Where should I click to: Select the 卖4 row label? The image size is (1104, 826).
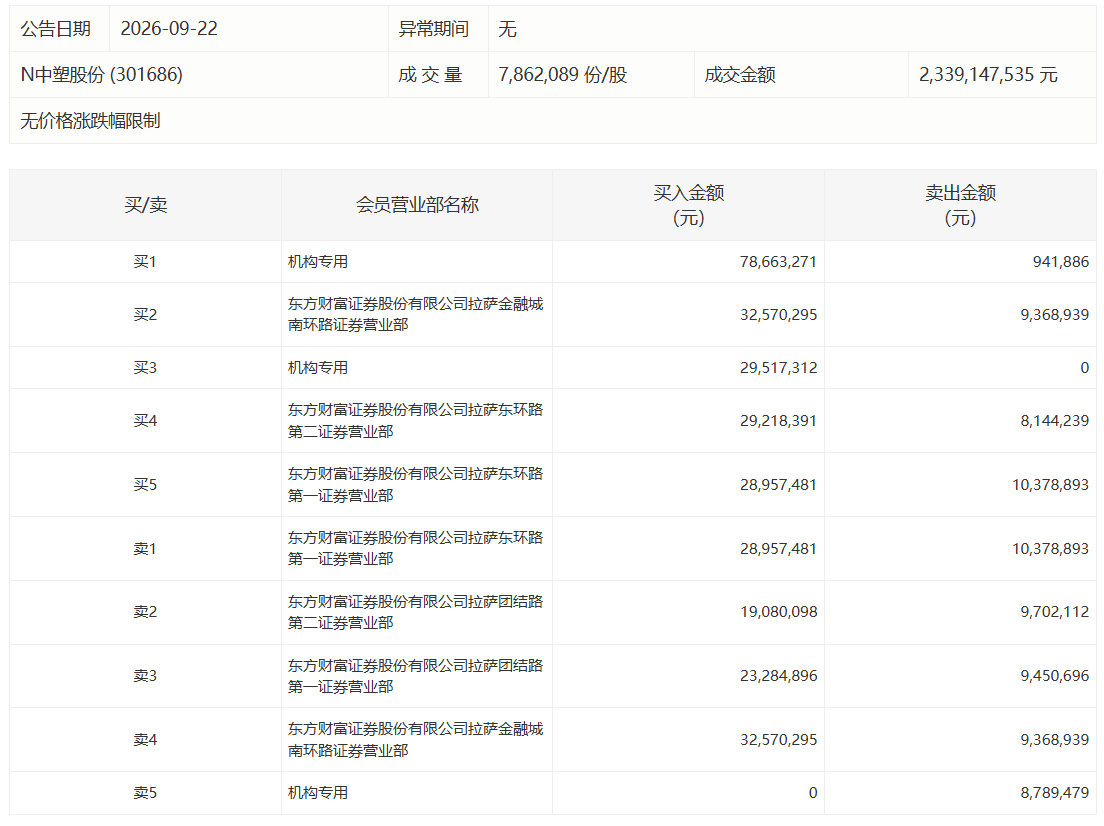tap(145, 740)
